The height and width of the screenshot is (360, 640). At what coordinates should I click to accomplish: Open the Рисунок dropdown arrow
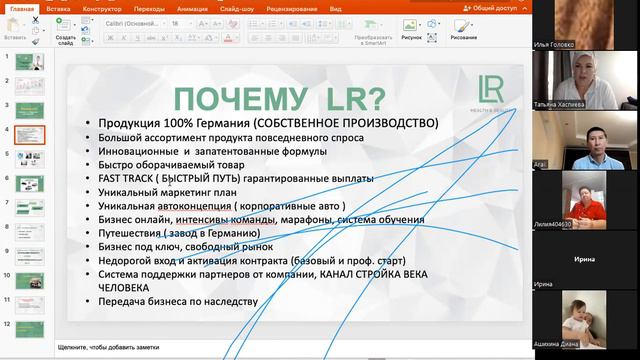[420, 25]
